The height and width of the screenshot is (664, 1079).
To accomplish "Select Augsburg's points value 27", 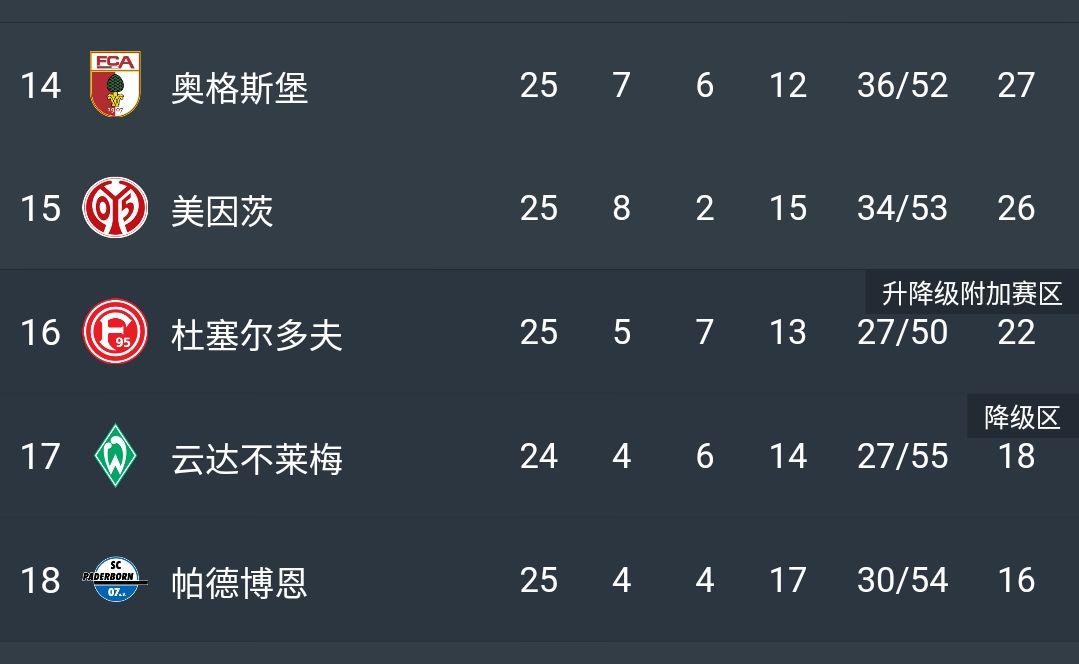I will point(1017,86).
